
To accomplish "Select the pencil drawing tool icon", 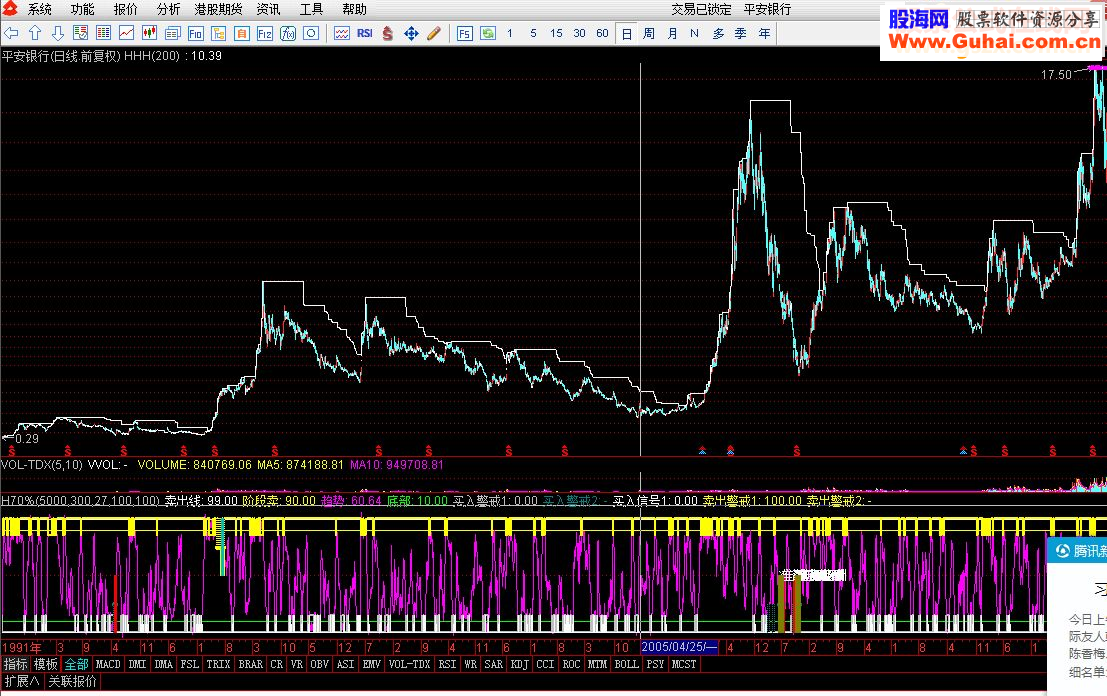I will click(x=434, y=33).
